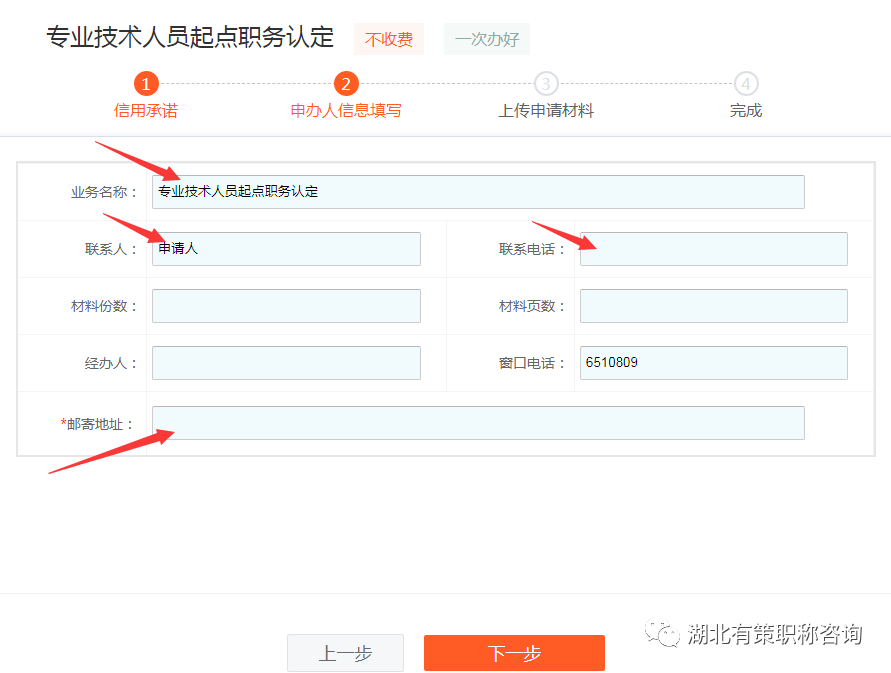
Task: Focus the 窗口电话 field showing 6510809
Action: (x=714, y=363)
